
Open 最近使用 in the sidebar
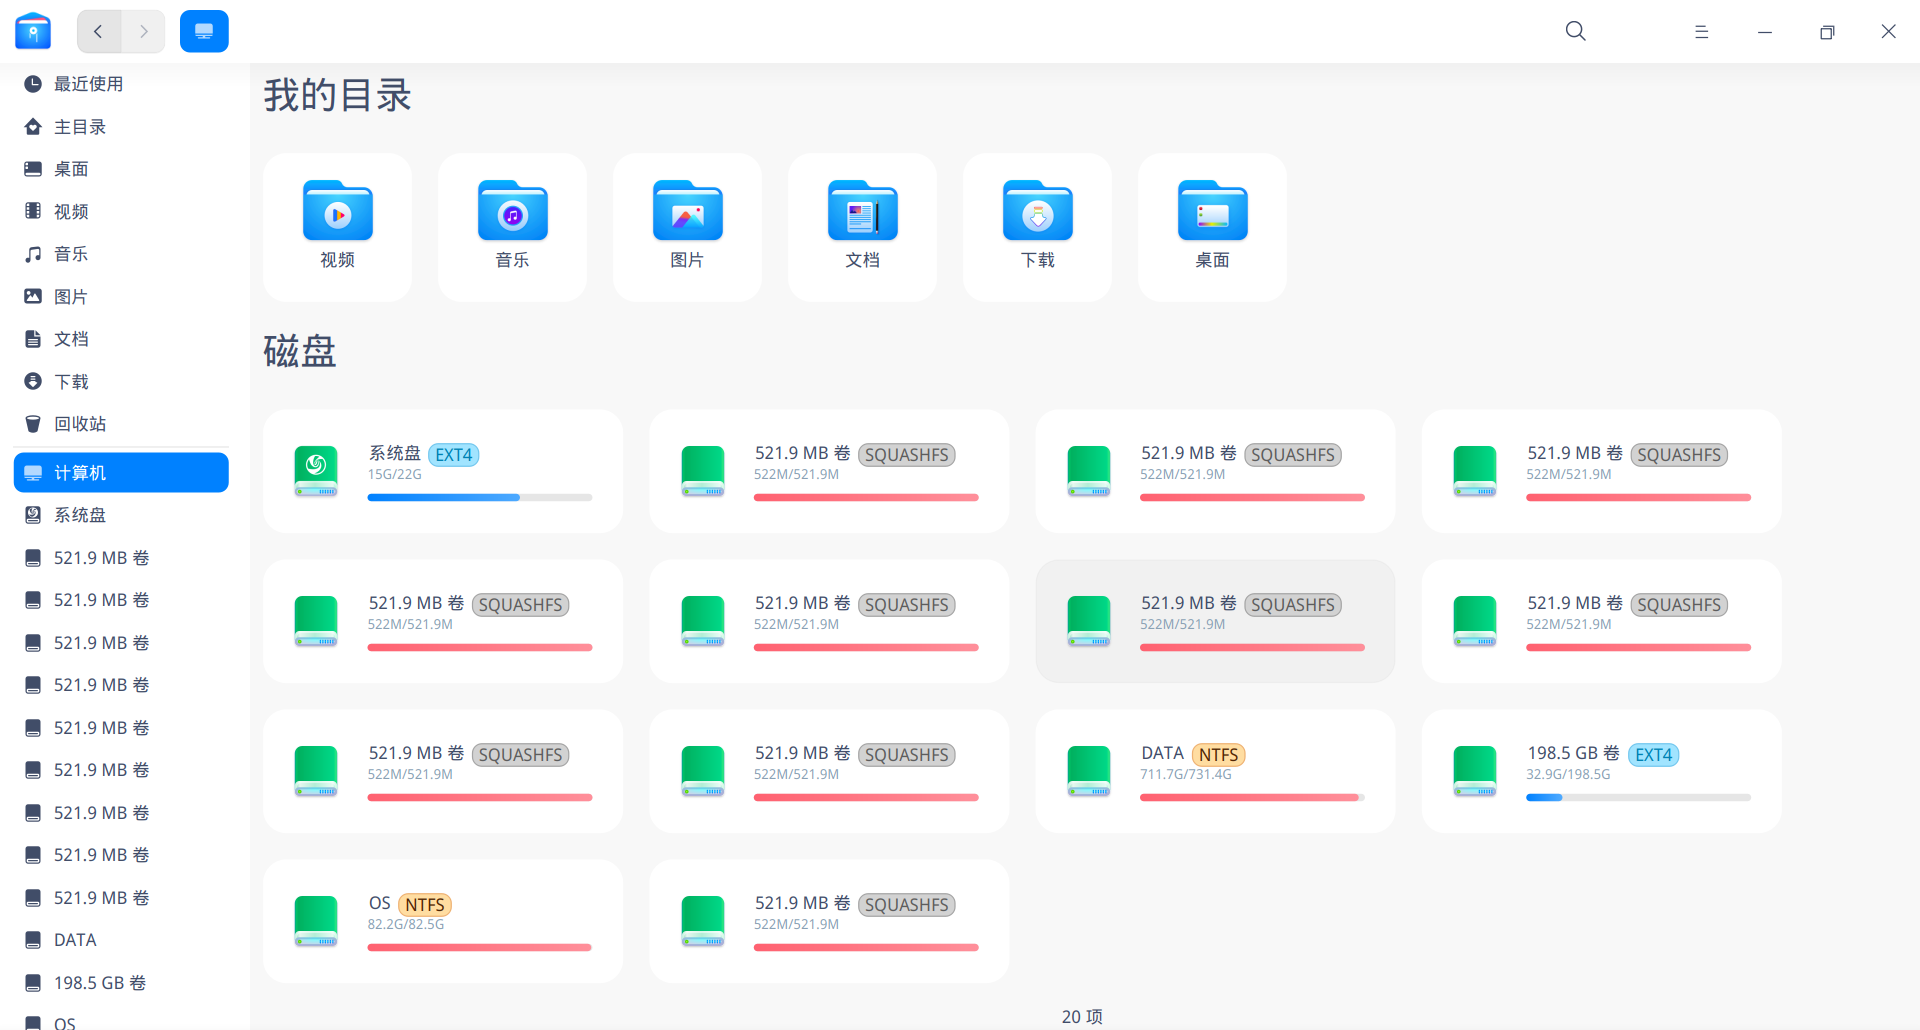[x=121, y=84]
